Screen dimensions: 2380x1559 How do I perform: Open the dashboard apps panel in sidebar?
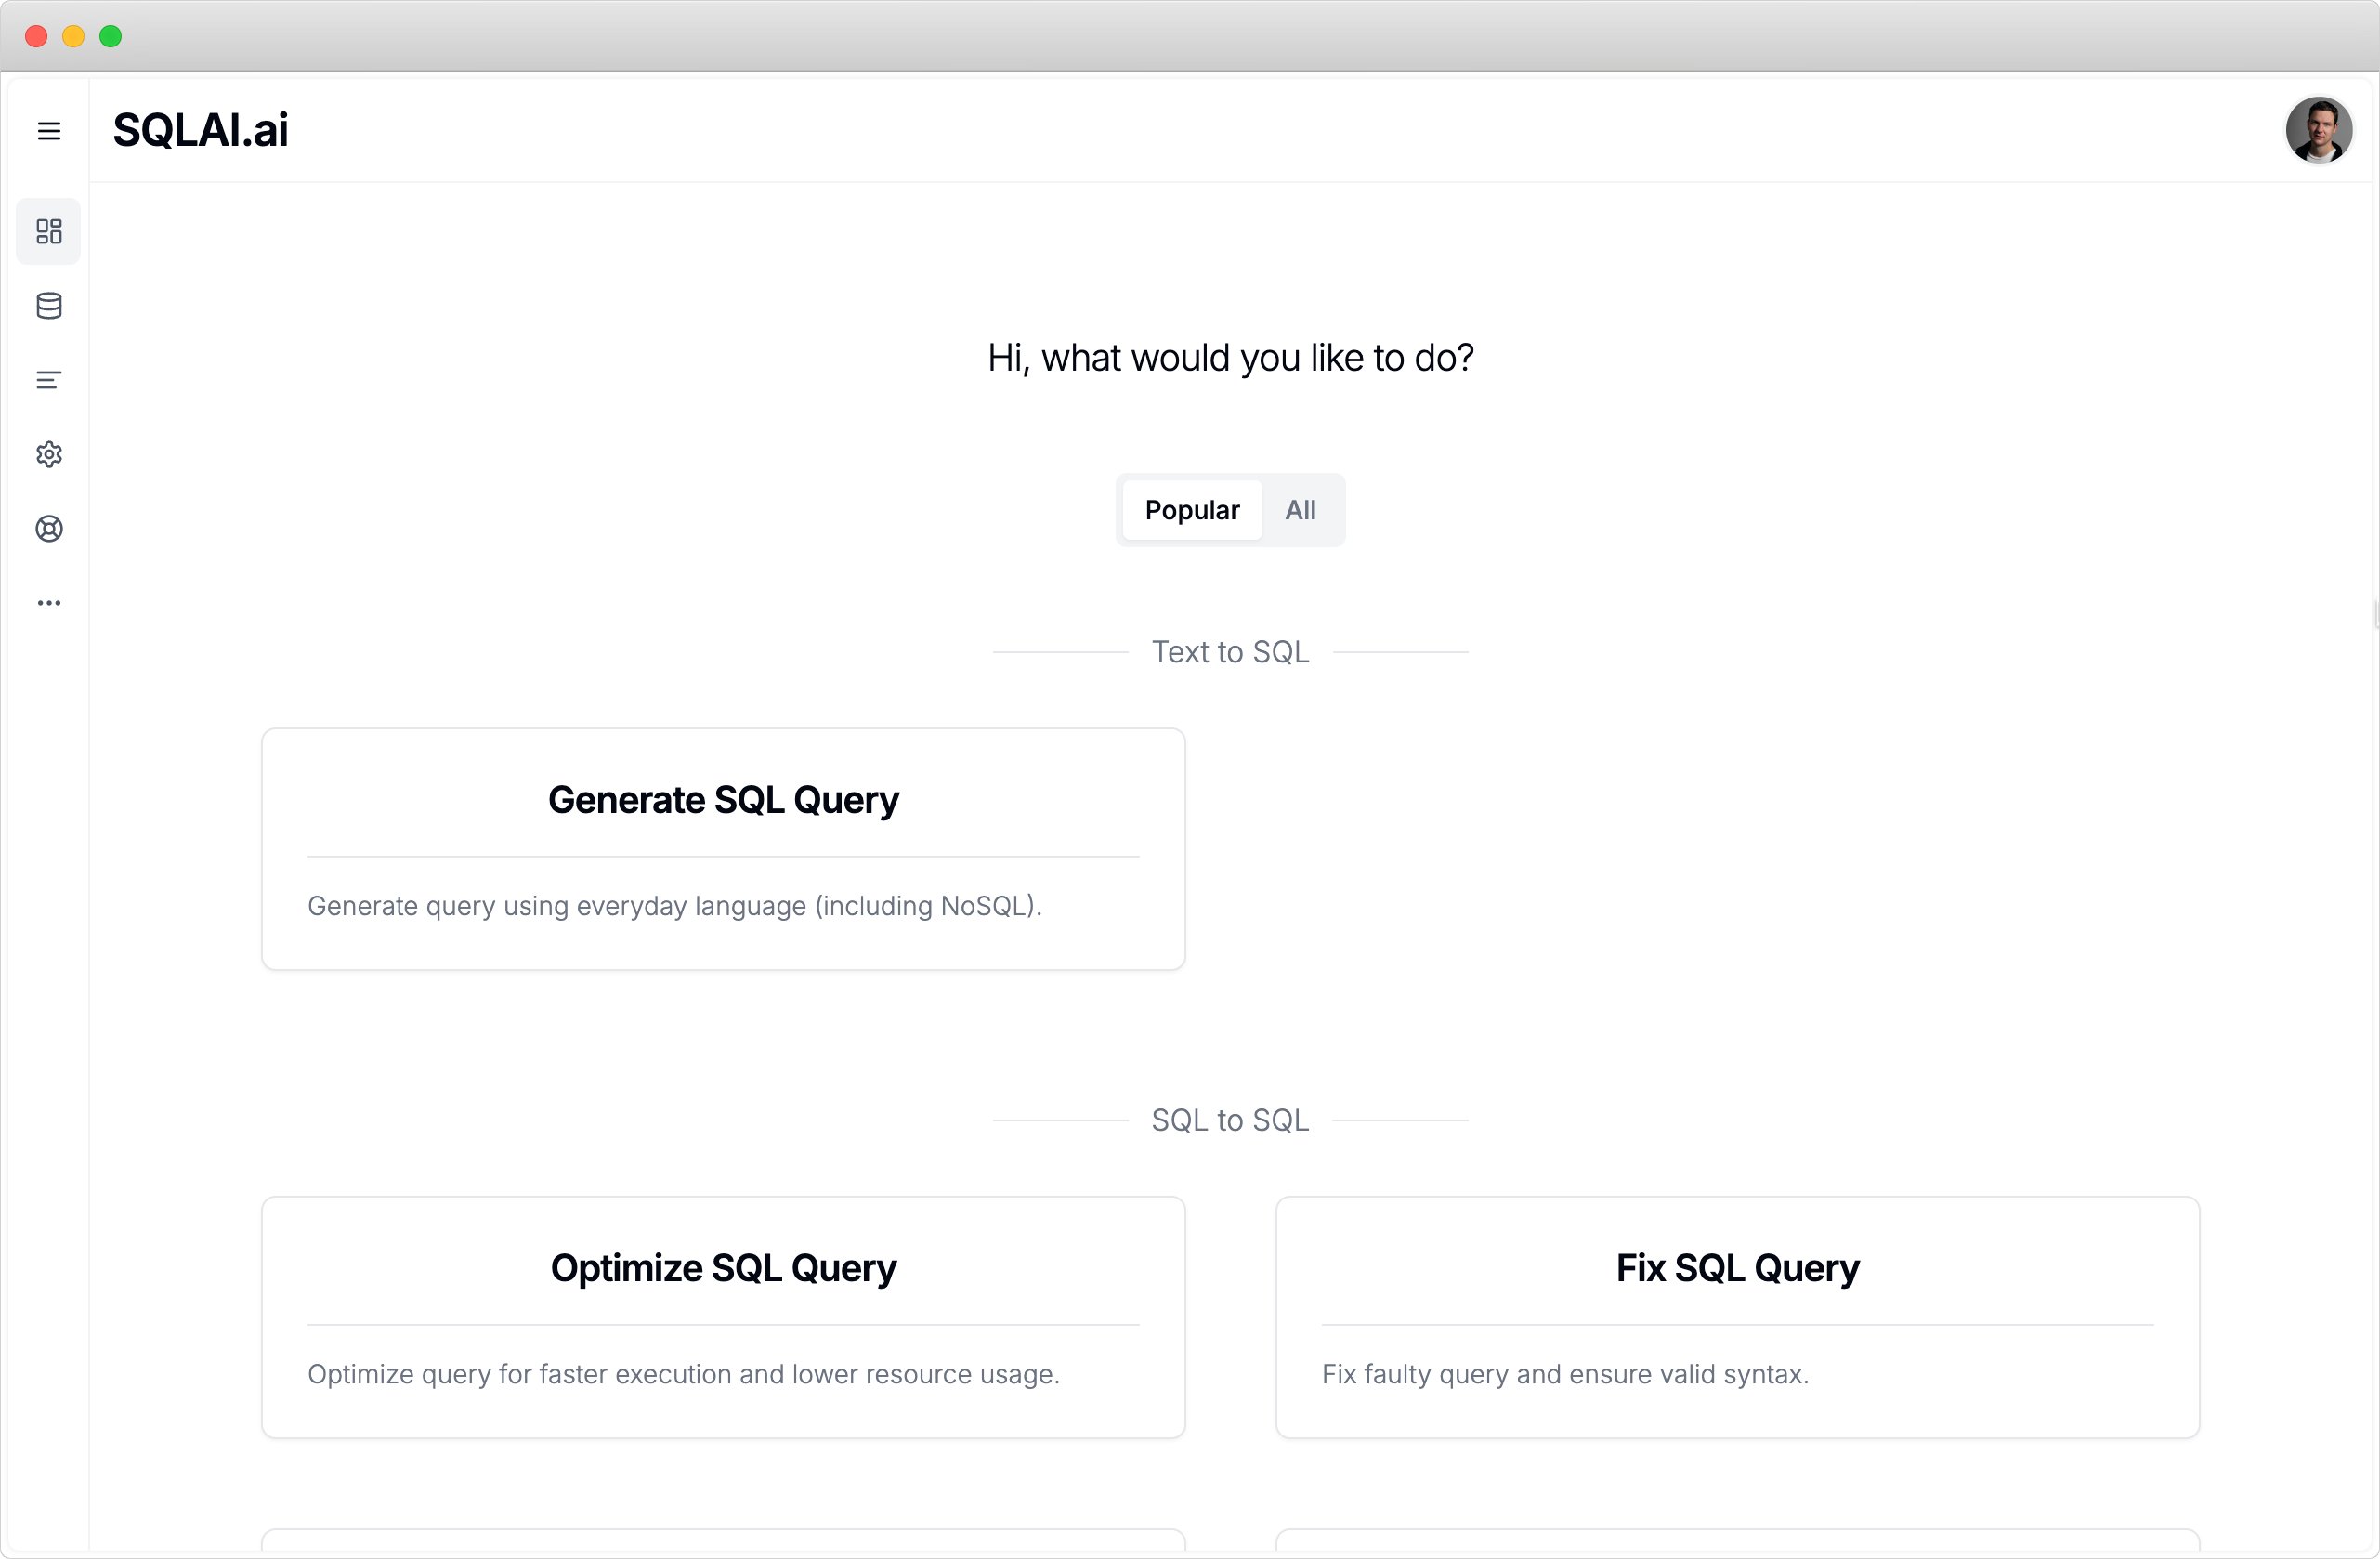click(x=48, y=231)
